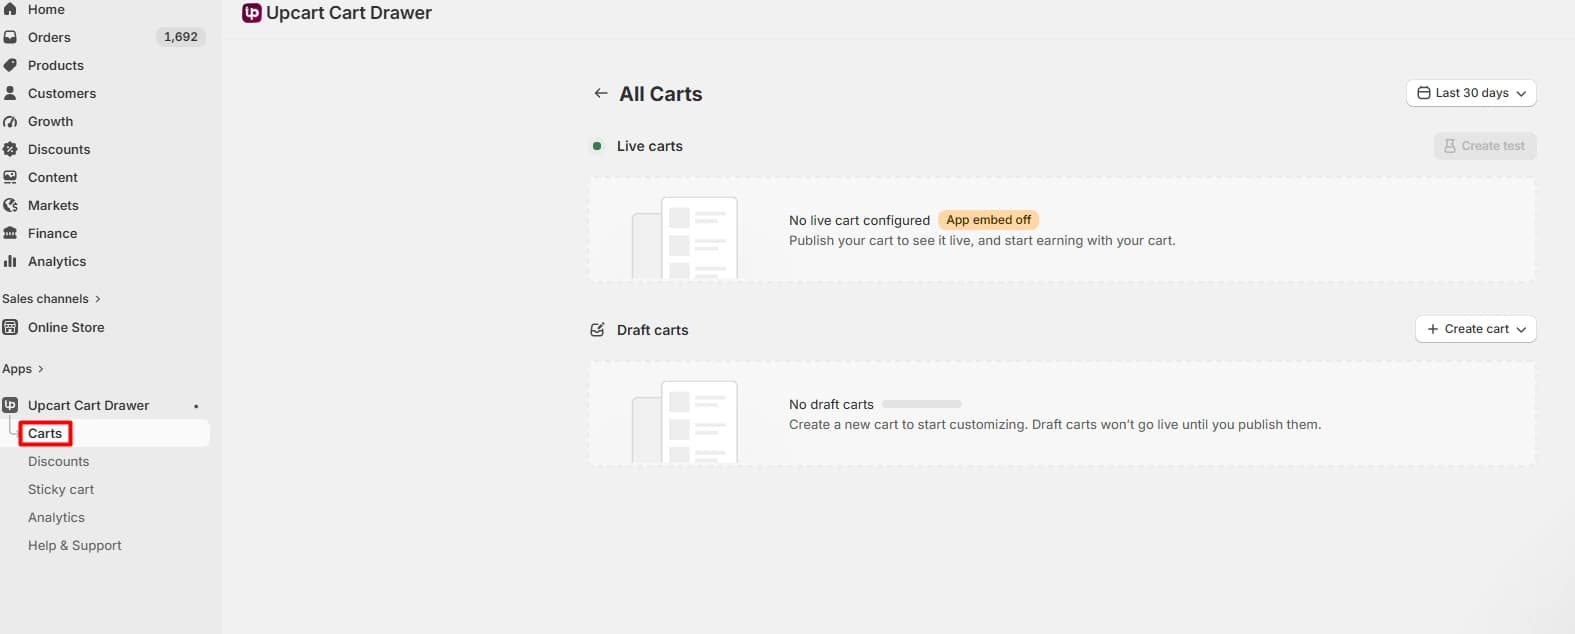This screenshot has width=1575, height=634.
Task: Open Home in the sidebar
Action: 46,9
